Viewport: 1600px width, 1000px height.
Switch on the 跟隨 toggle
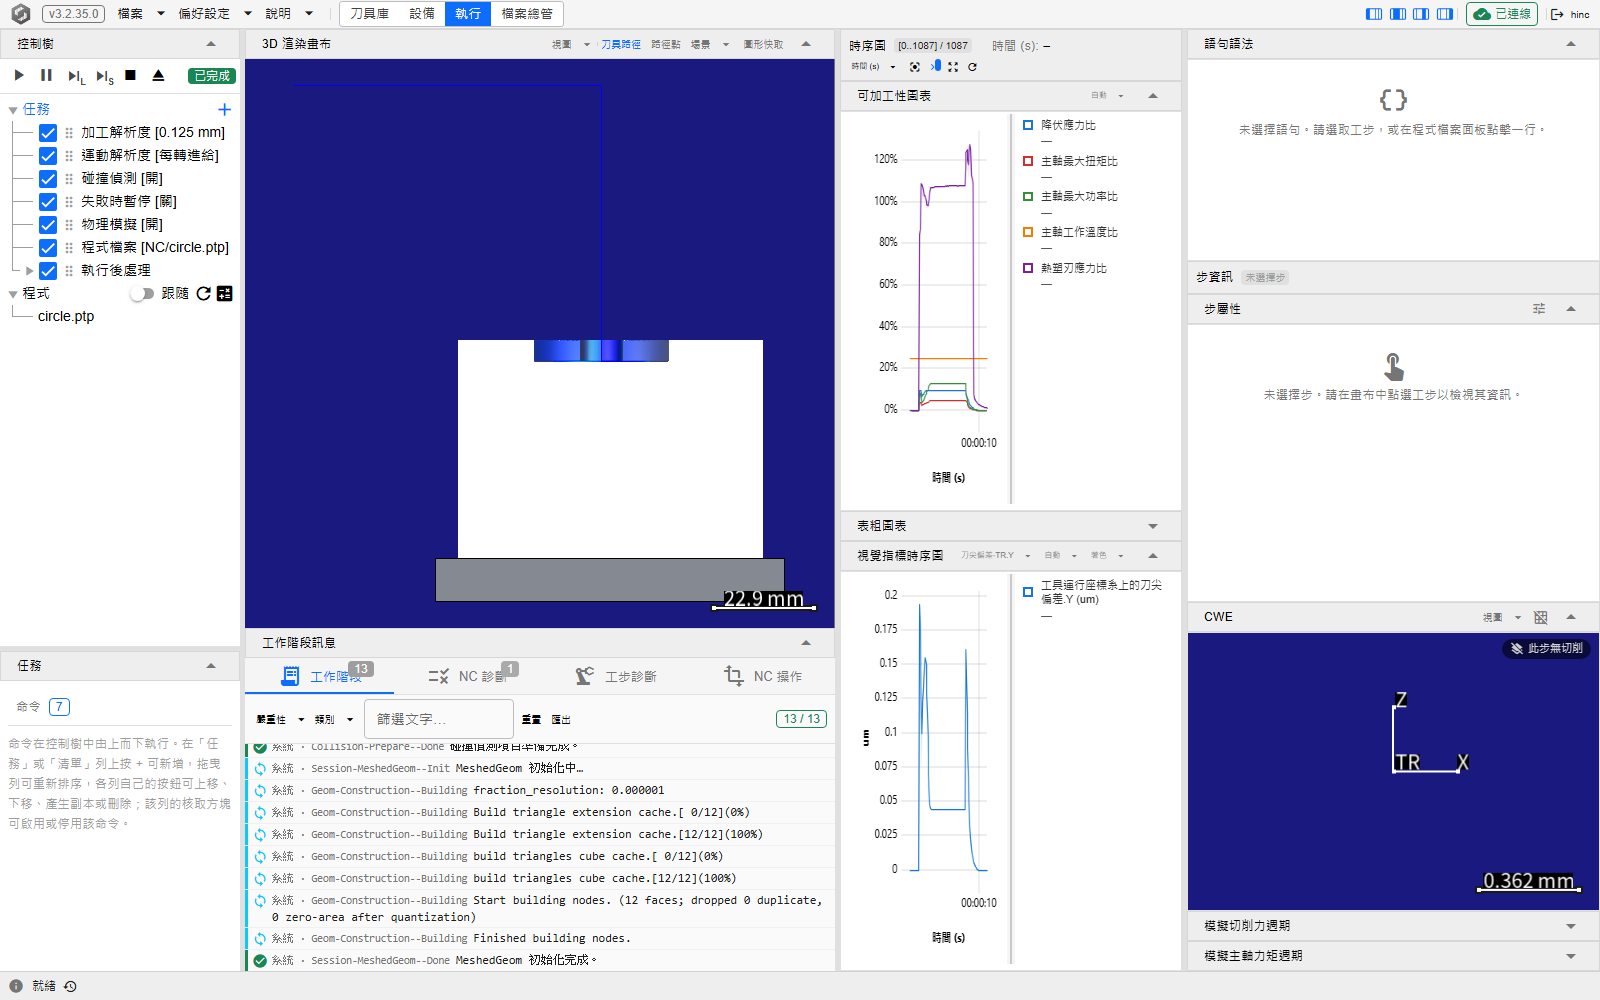click(142, 294)
